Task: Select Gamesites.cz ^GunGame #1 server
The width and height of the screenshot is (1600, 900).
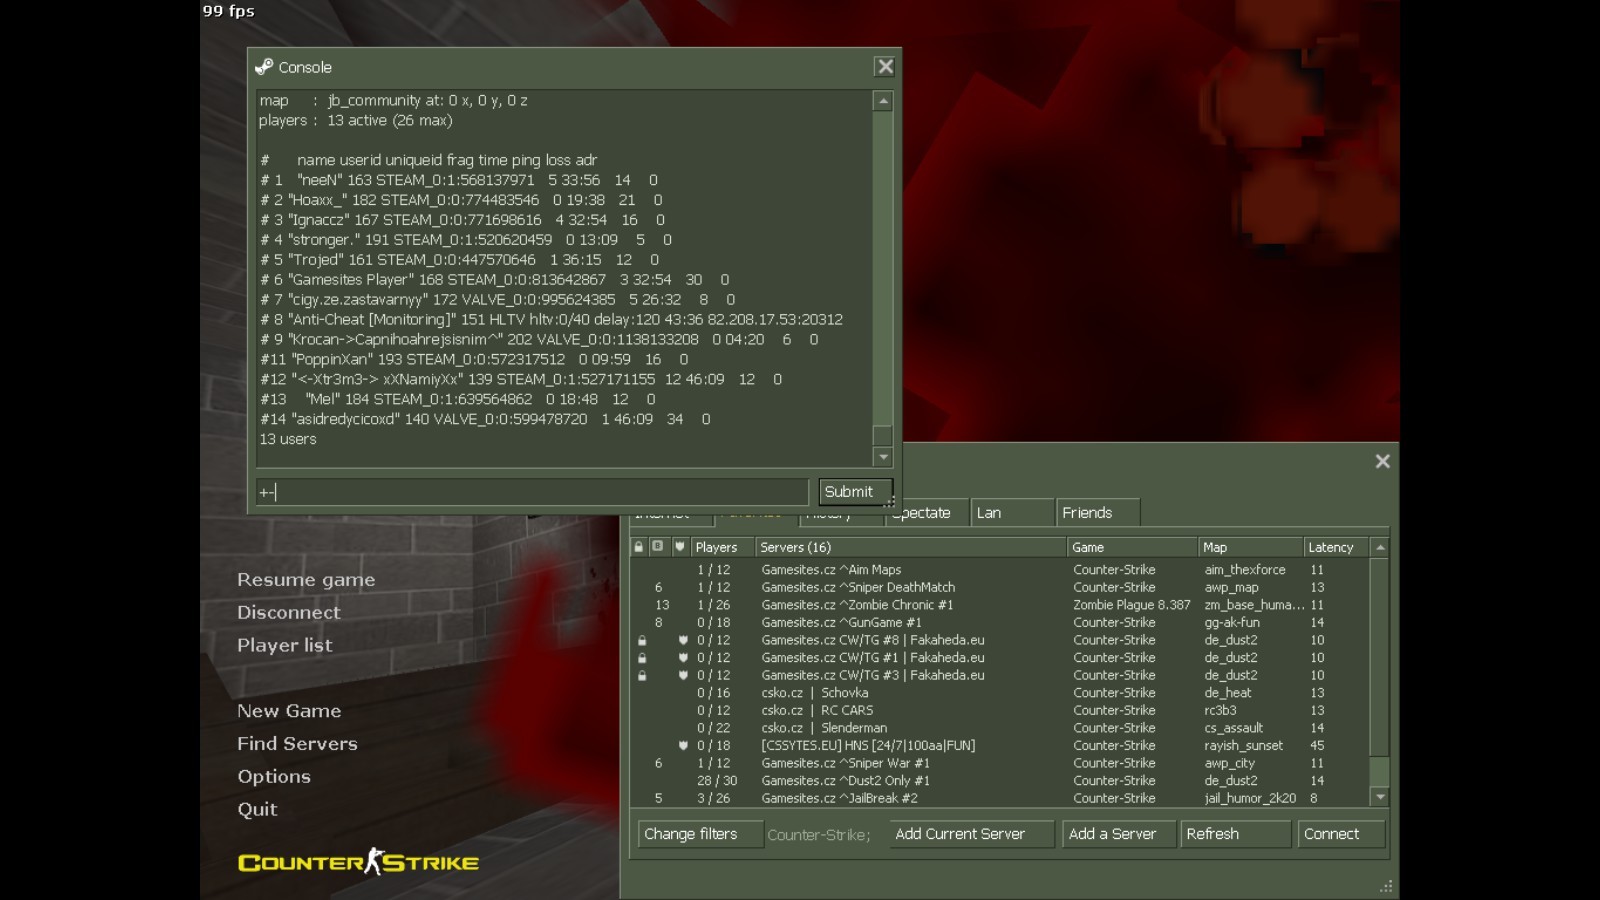Action: pyautogui.click(x=1000, y=623)
